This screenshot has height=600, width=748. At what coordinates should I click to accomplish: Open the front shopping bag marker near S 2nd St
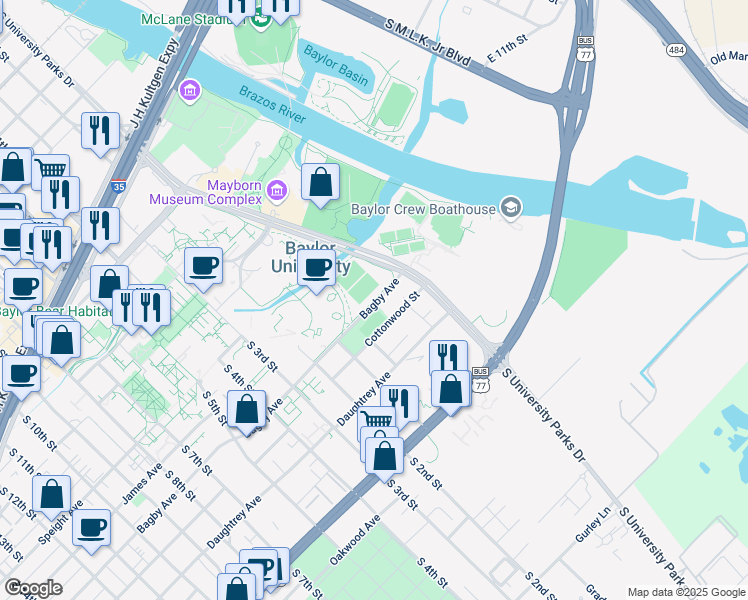point(384,459)
